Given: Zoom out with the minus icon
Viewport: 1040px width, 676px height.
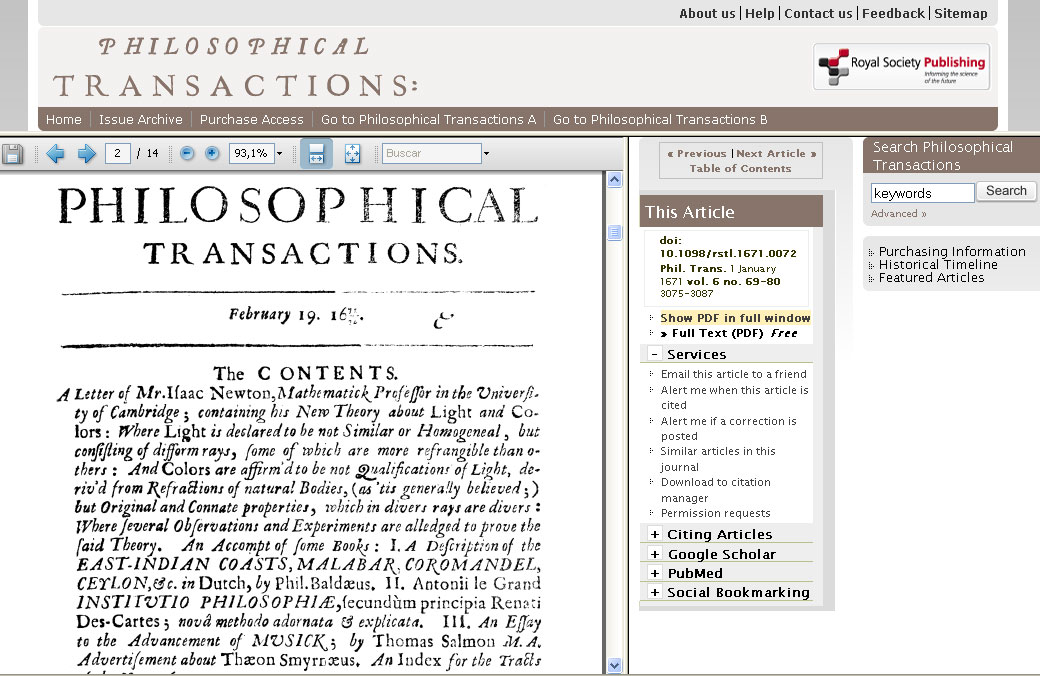Looking at the screenshot, I should pyautogui.click(x=186, y=154).
